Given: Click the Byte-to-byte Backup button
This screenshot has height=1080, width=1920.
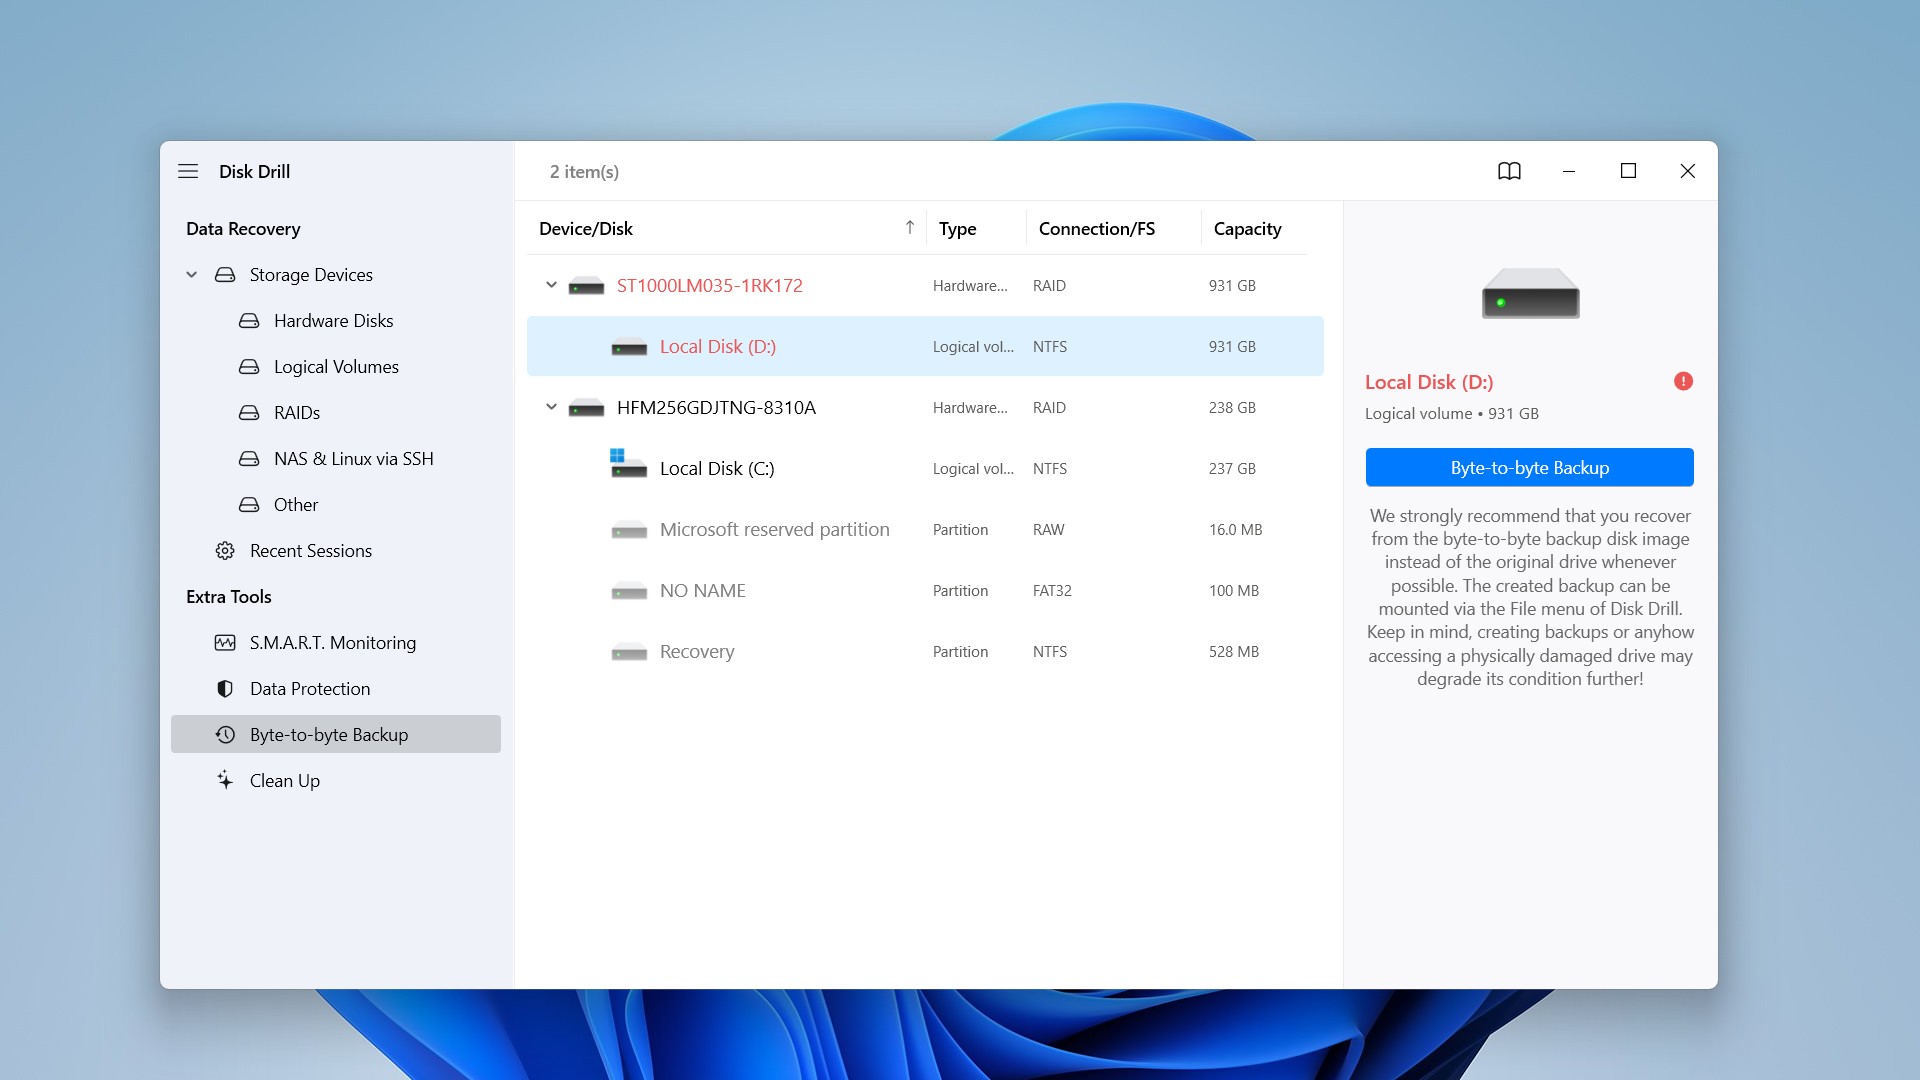Looking at the screenshot, I should point(1528,467).
